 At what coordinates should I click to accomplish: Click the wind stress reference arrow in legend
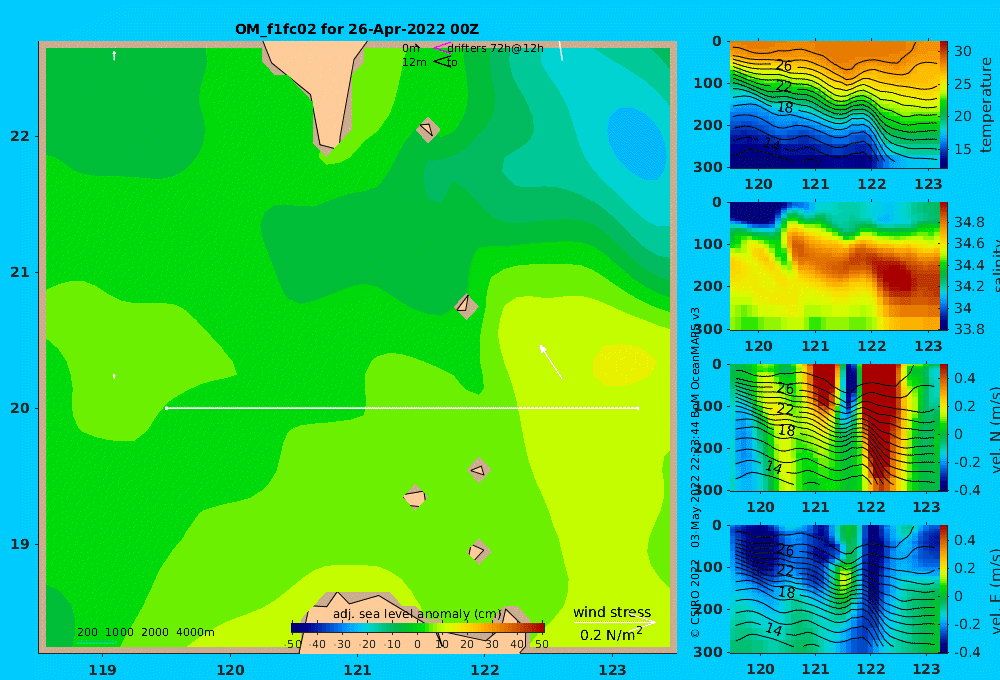[614, 622]
